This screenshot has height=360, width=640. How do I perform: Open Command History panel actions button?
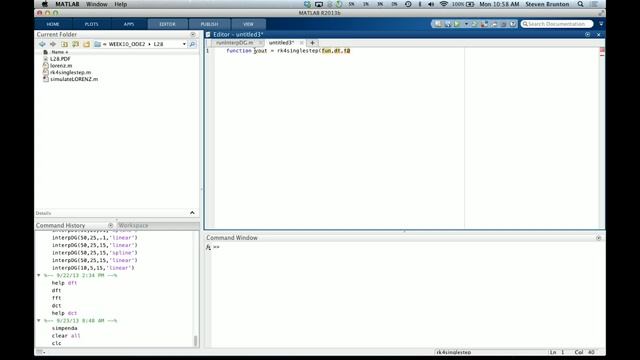pos(110,225)
